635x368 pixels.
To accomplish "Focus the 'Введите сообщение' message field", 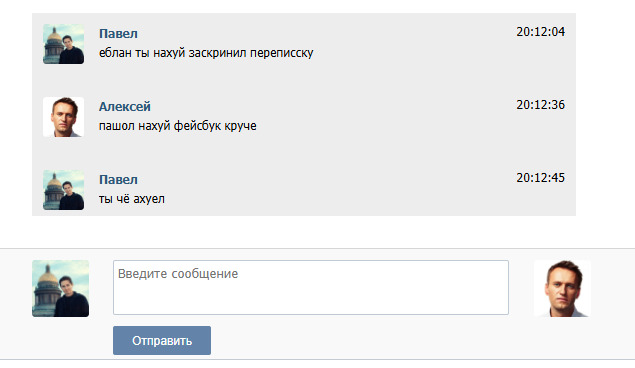I will [x=311, y=287].
